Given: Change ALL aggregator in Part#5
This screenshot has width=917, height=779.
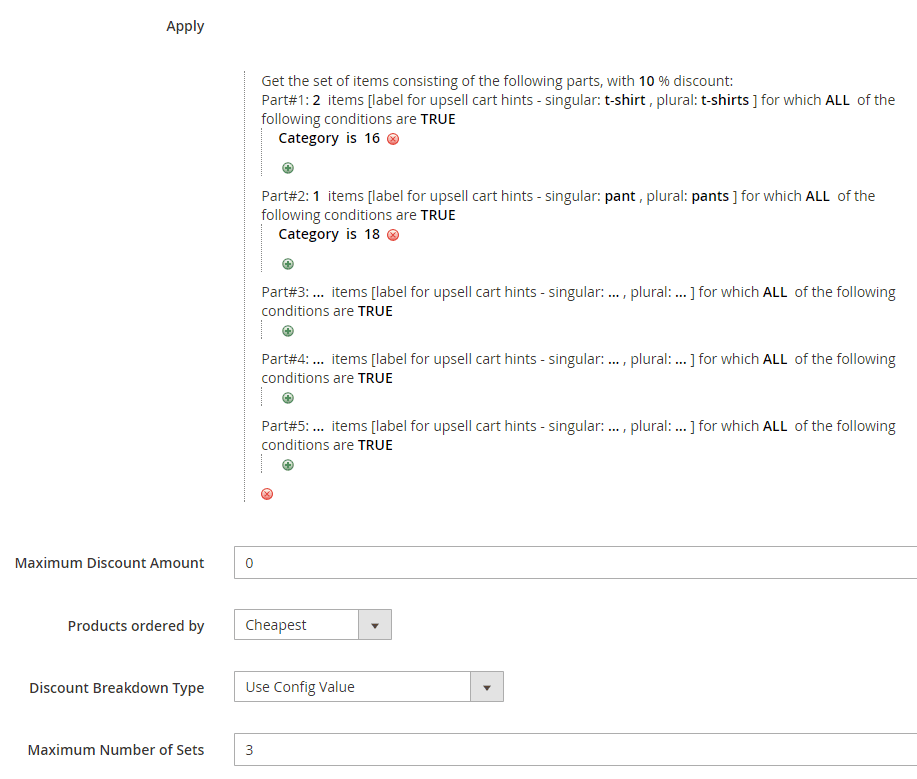Looking at the screenshot, I should pyautogui.click(x=775, y=426).
